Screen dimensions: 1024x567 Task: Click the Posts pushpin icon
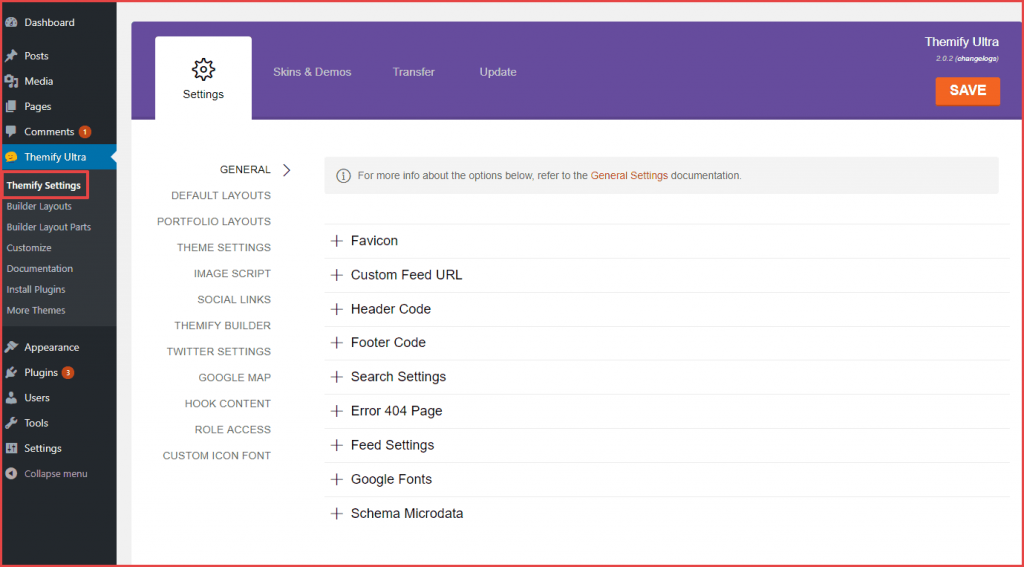pos(11,56)
